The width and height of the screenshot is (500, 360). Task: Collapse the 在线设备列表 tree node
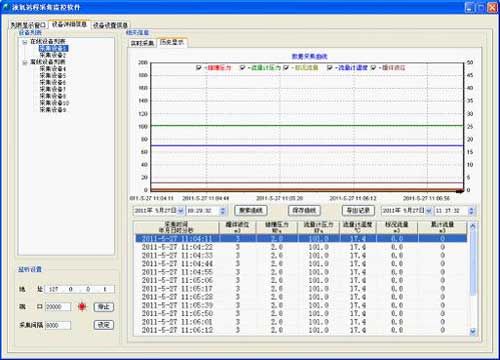point(25,42)
